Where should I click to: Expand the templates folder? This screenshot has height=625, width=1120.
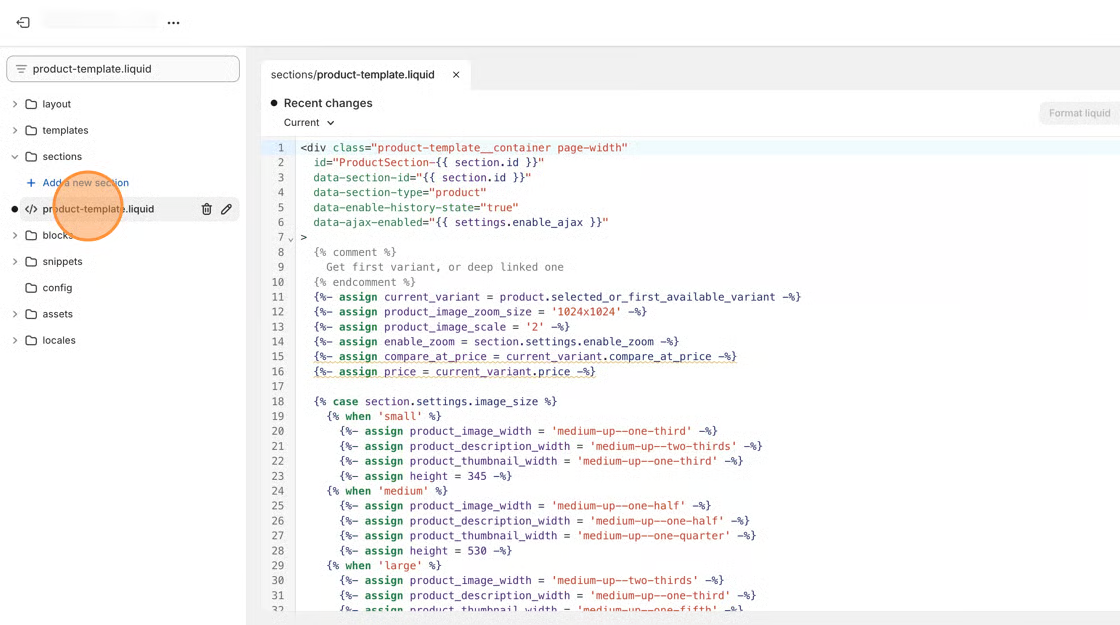point(15,130)
